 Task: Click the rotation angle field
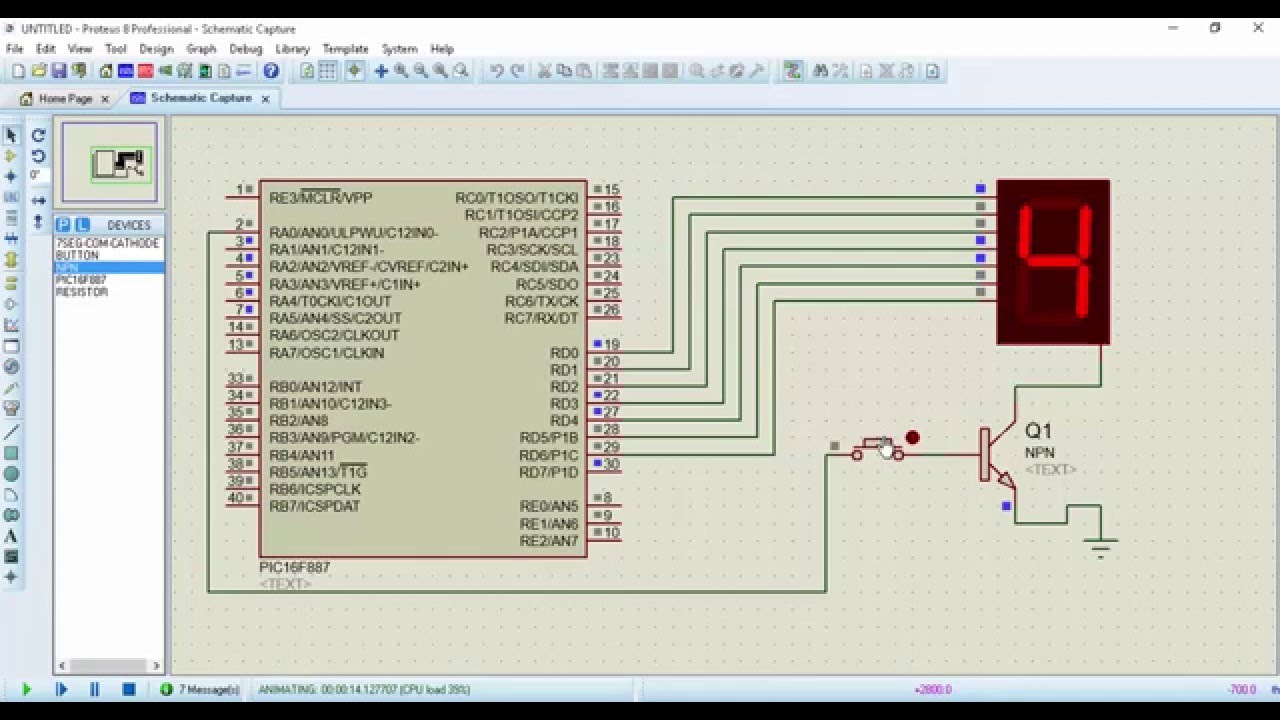tap(38, 176)
